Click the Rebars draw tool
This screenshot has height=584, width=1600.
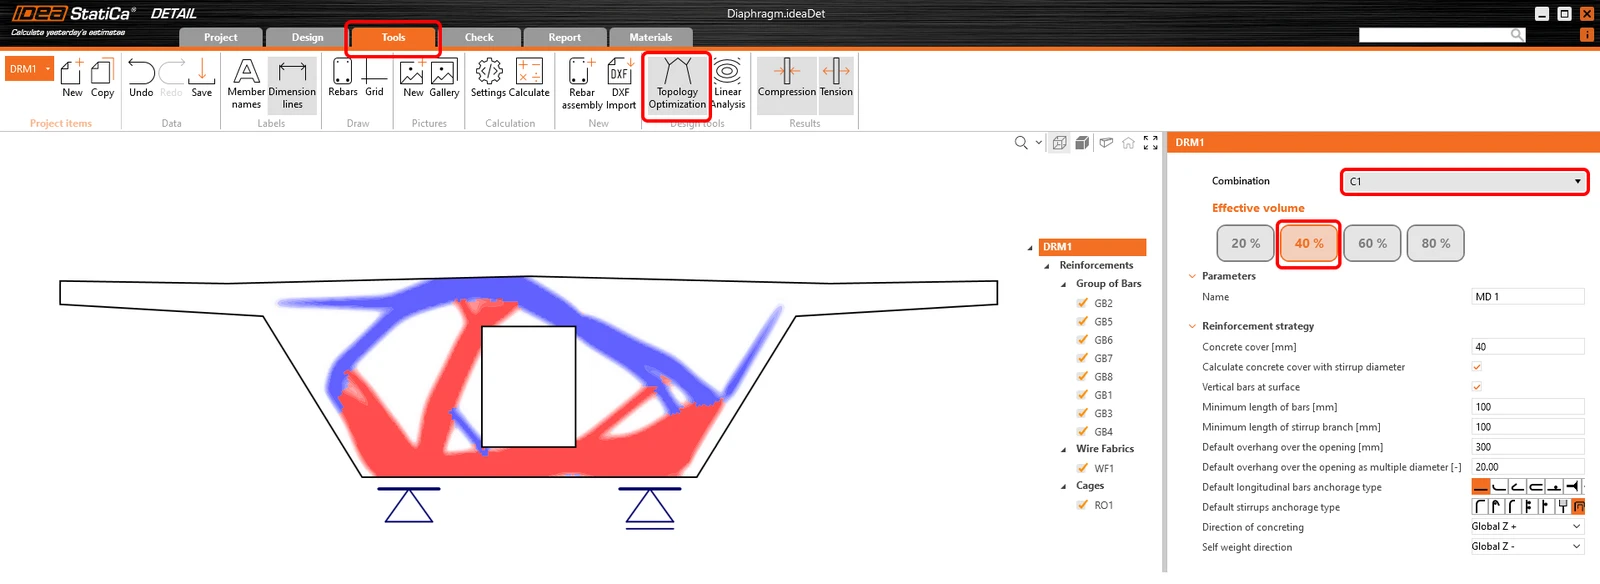(x=343, y=78)
